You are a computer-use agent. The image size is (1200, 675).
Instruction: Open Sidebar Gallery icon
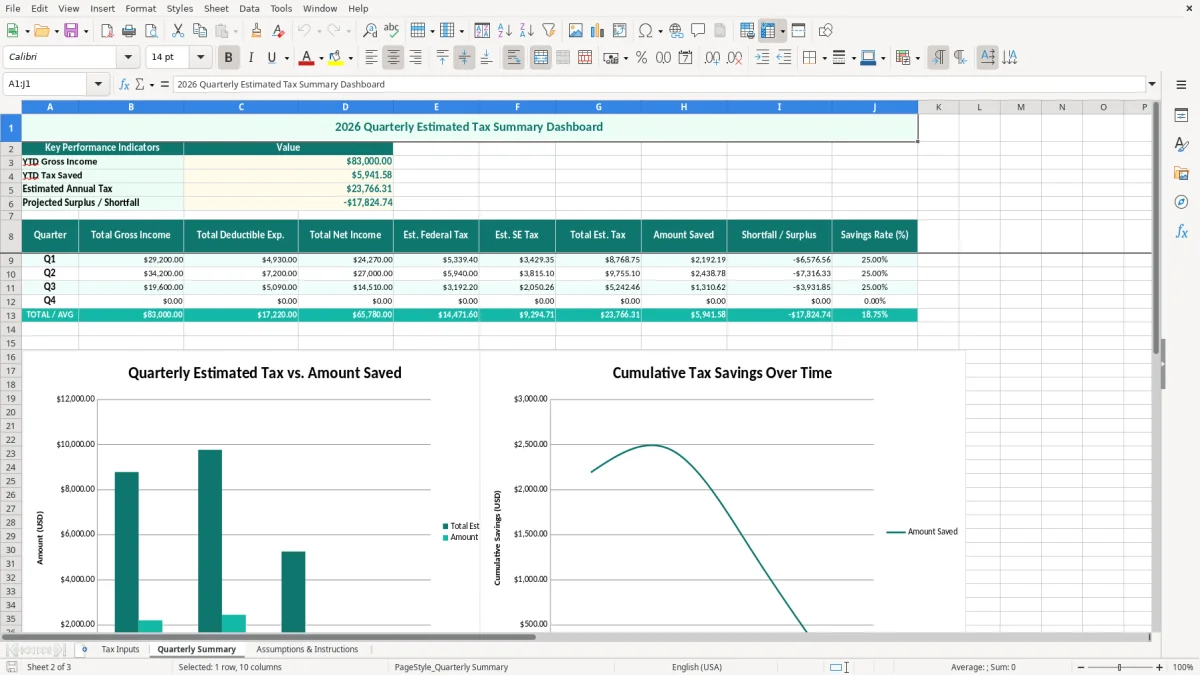[1181, 174]
